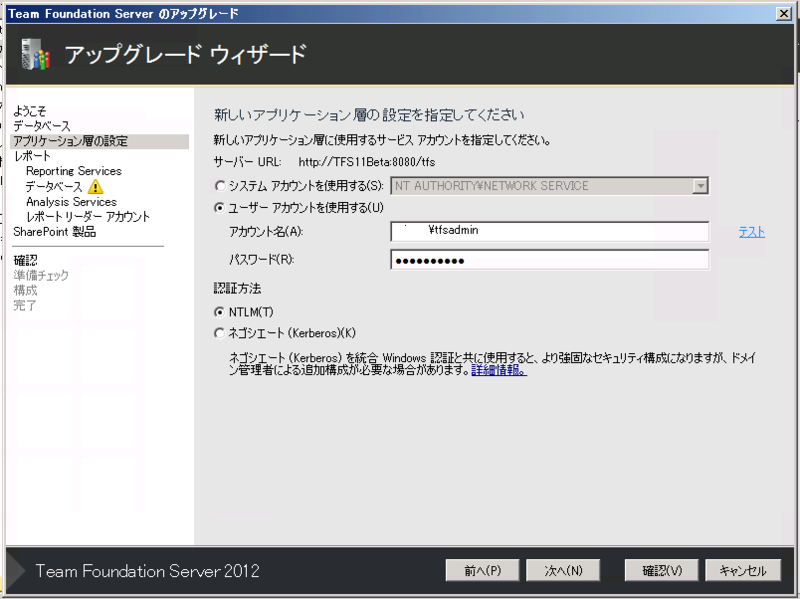Close the upgrade wizard window

tap(784, 13)
